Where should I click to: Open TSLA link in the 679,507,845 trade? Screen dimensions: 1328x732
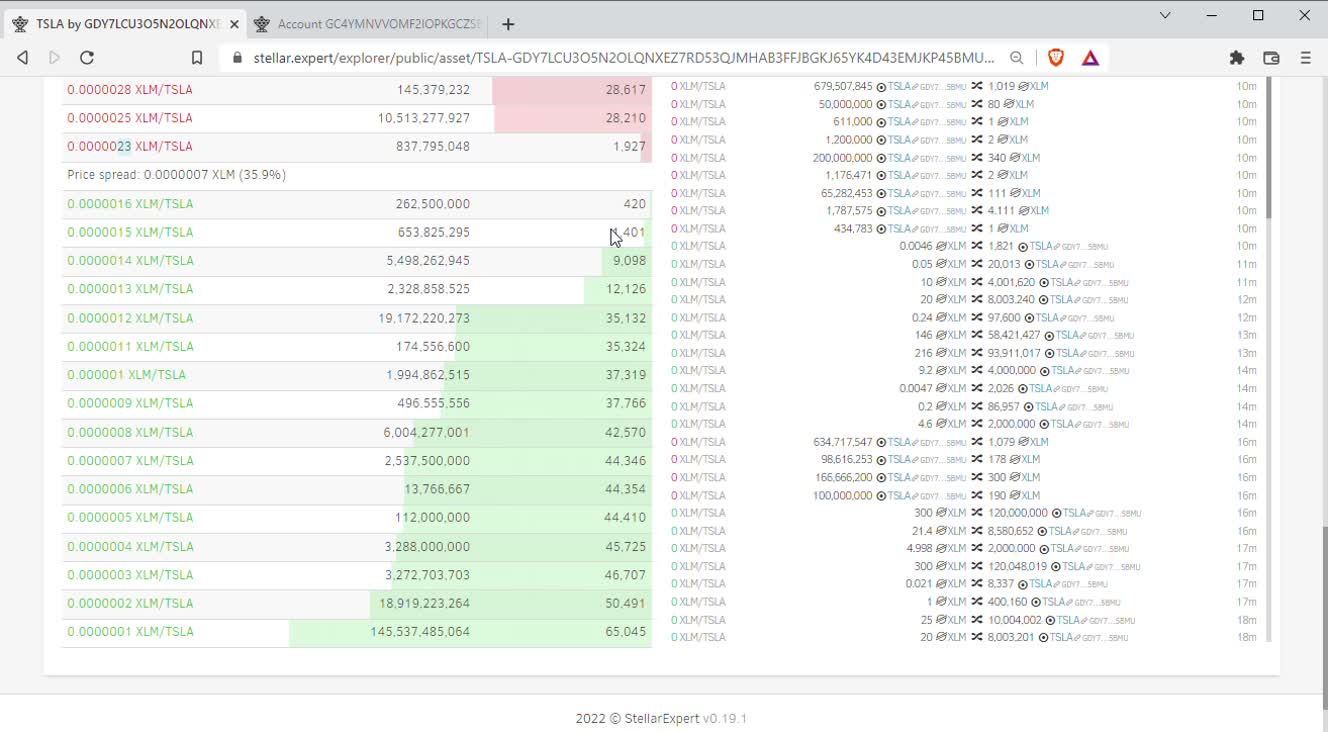(x=899, y=87)
